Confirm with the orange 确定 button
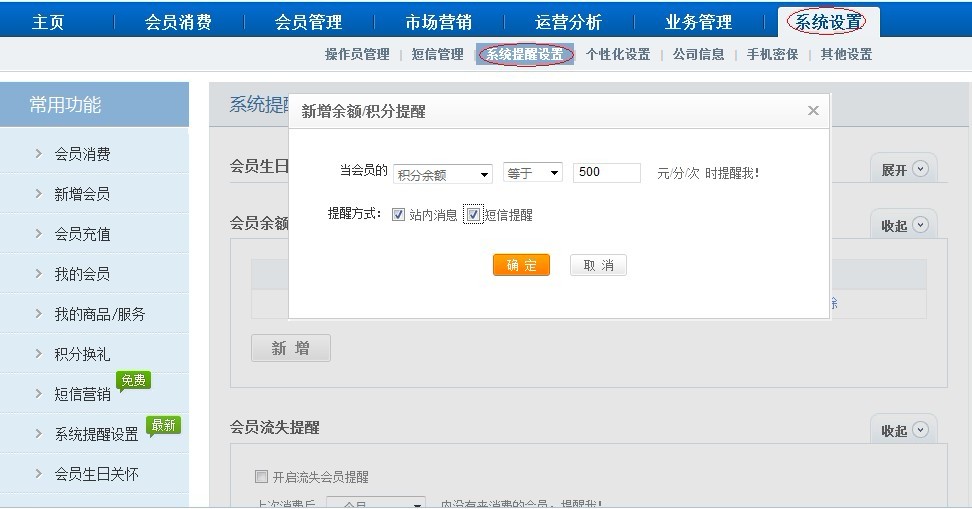 (x=521, y=265)
